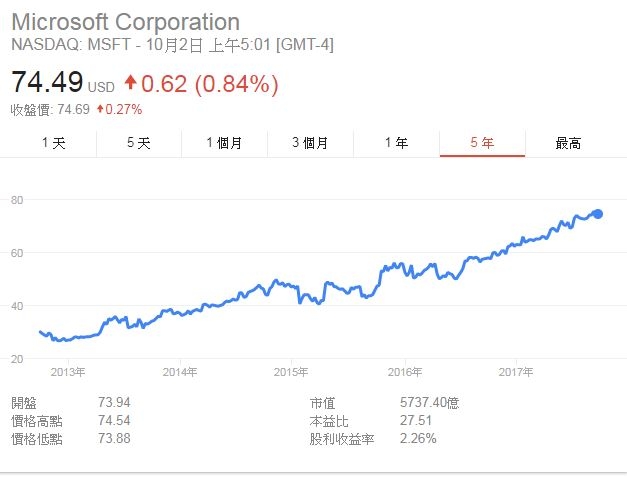
Task: Click the small up arrow beside 0.27%
Action: tap(100, 108)
